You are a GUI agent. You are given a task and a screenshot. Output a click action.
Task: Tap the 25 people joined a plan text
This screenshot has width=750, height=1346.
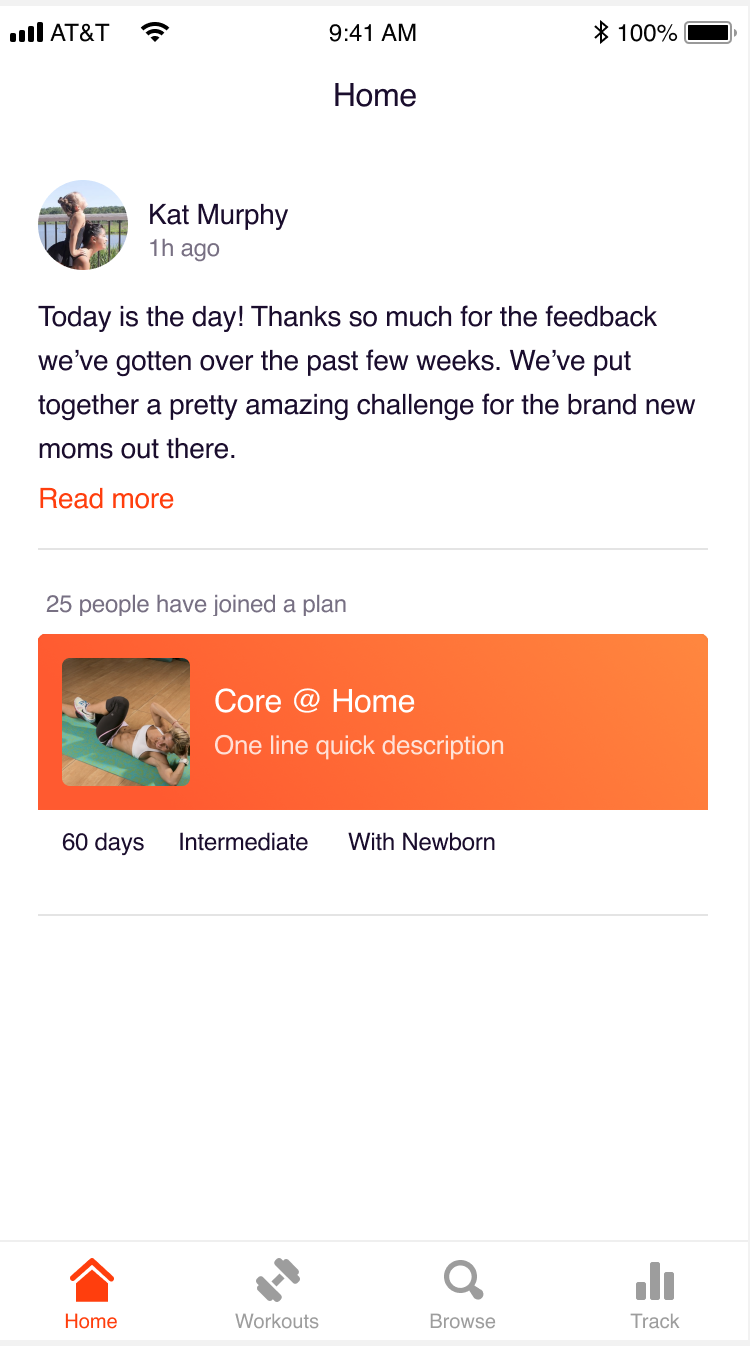coord(195,604)
